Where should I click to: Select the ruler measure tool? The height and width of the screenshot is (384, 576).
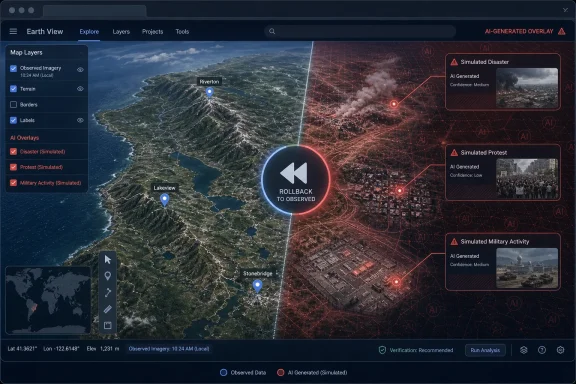[x=108, y=309]
